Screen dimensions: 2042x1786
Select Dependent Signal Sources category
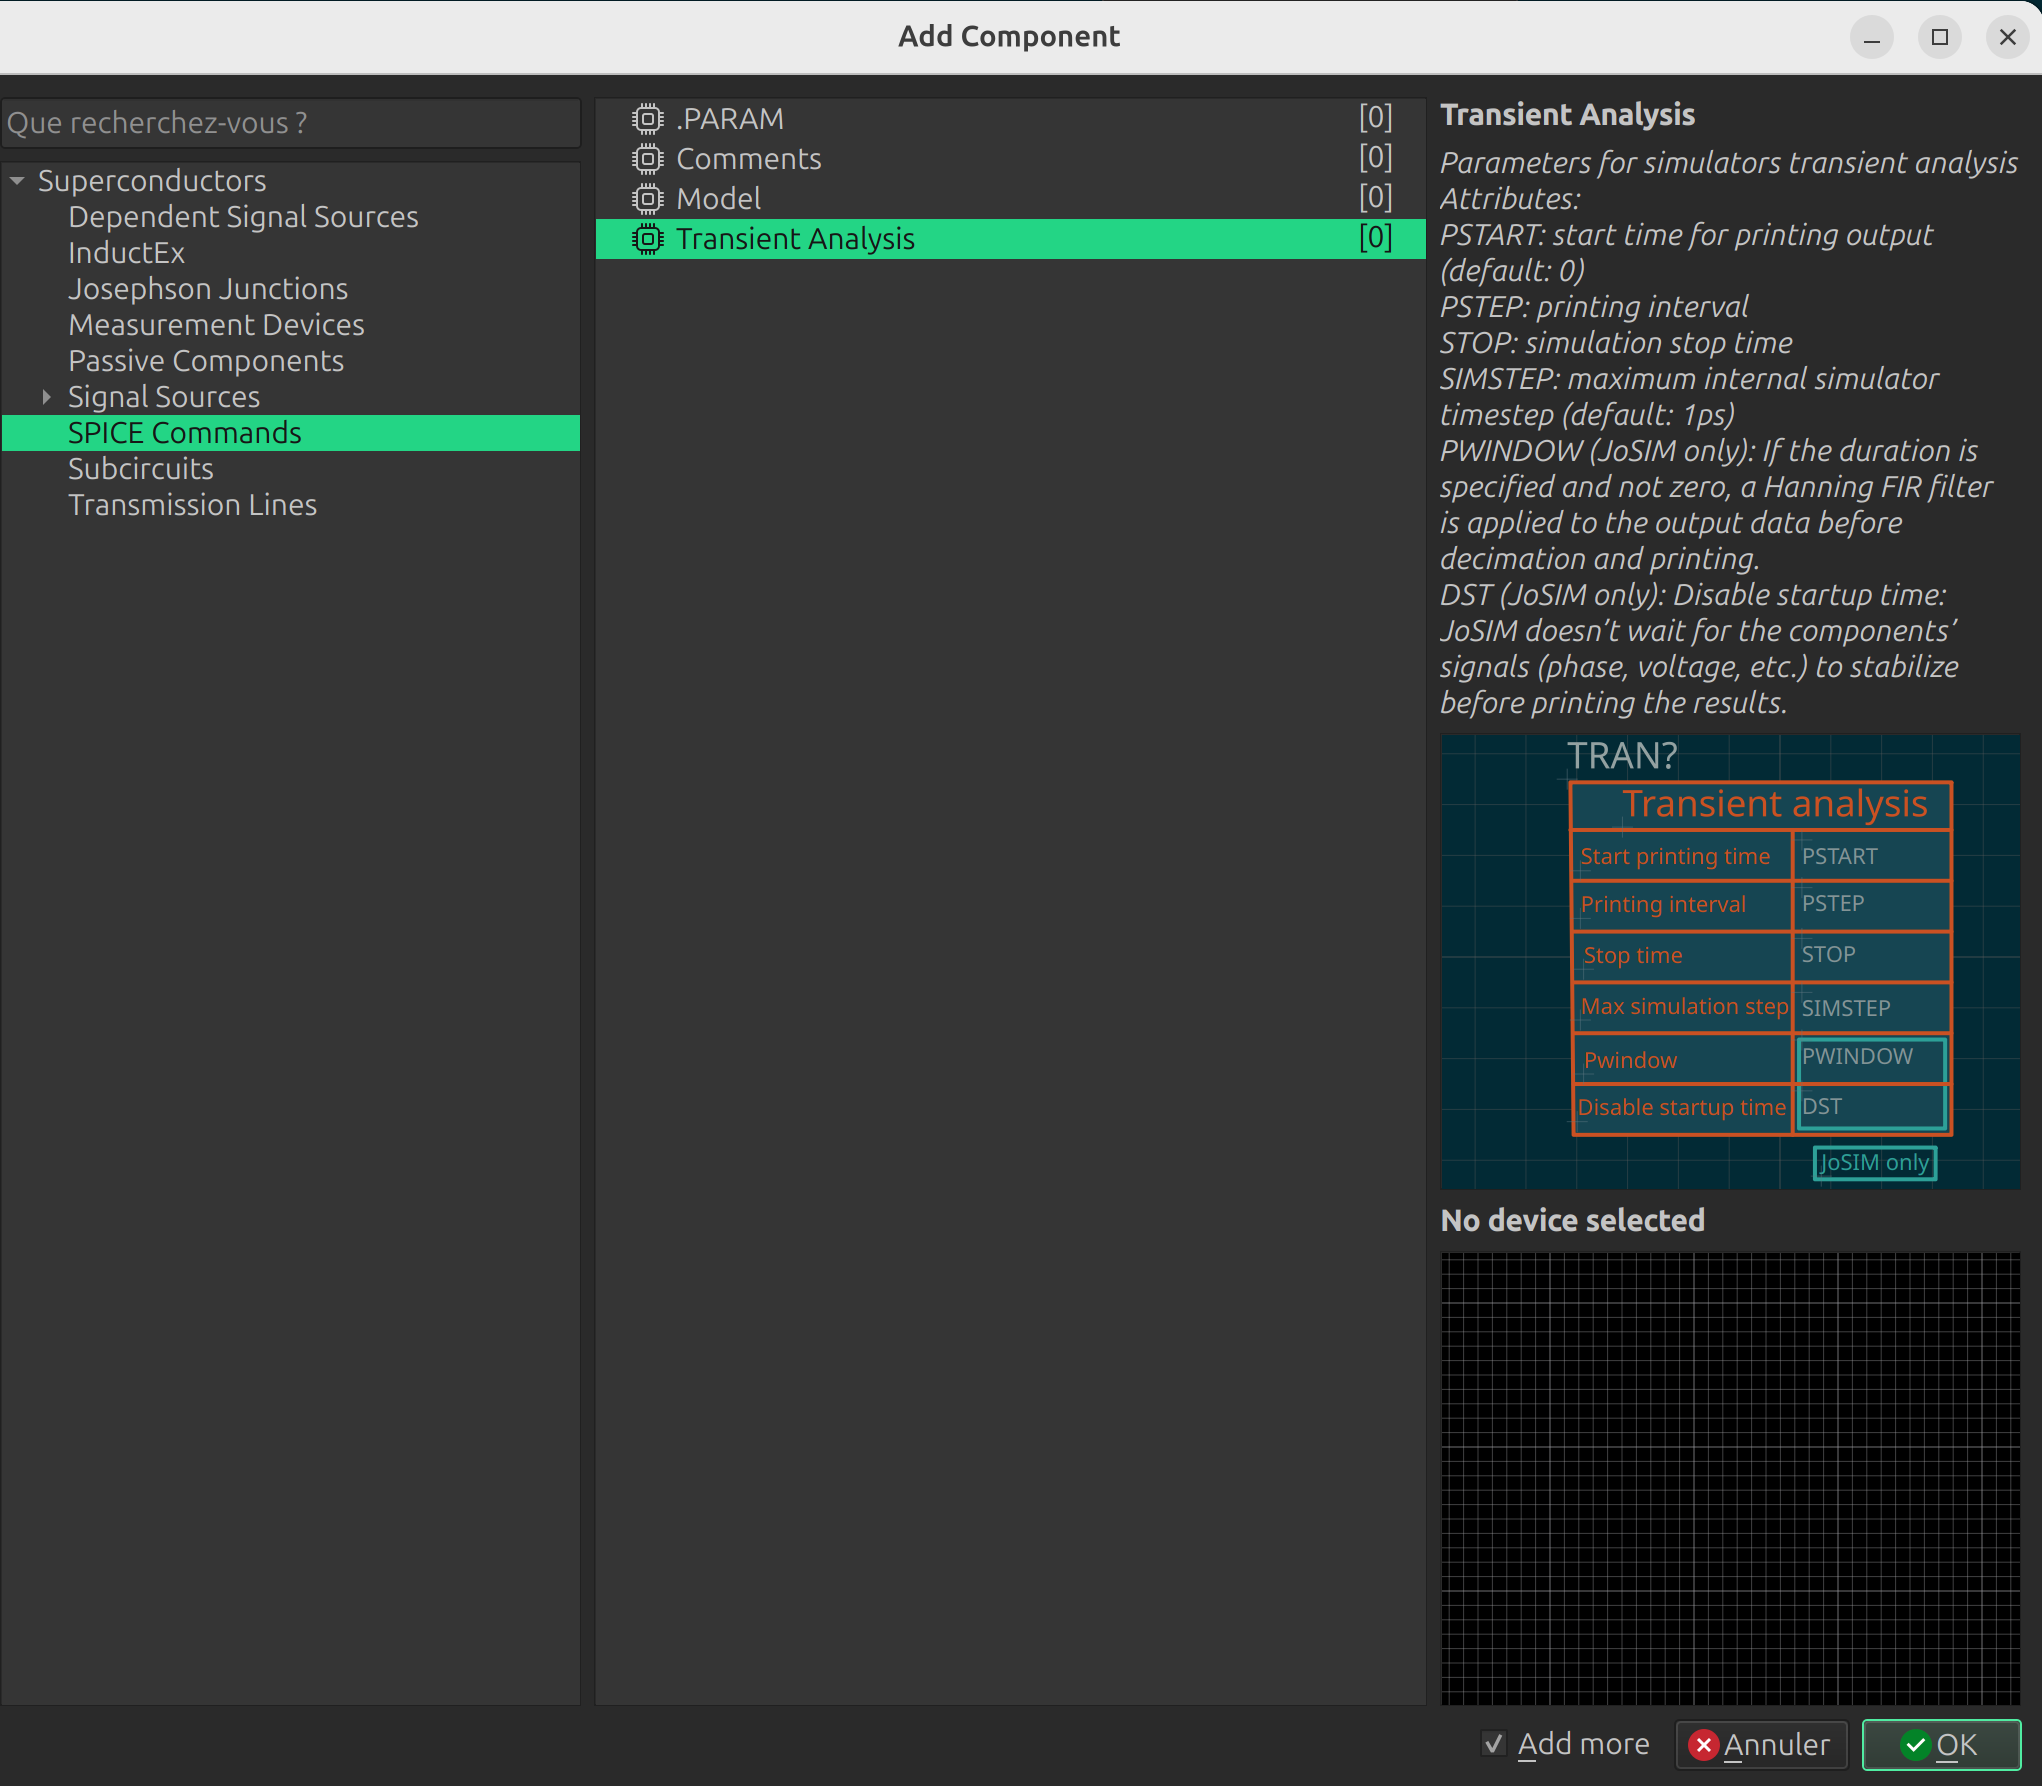243,217
